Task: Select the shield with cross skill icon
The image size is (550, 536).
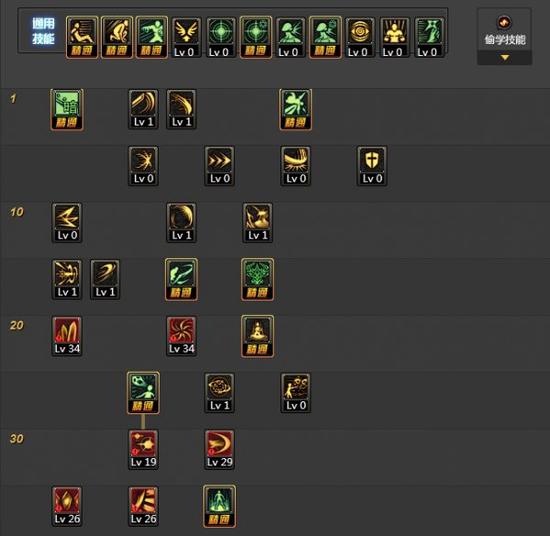Action: click(372, 166)
